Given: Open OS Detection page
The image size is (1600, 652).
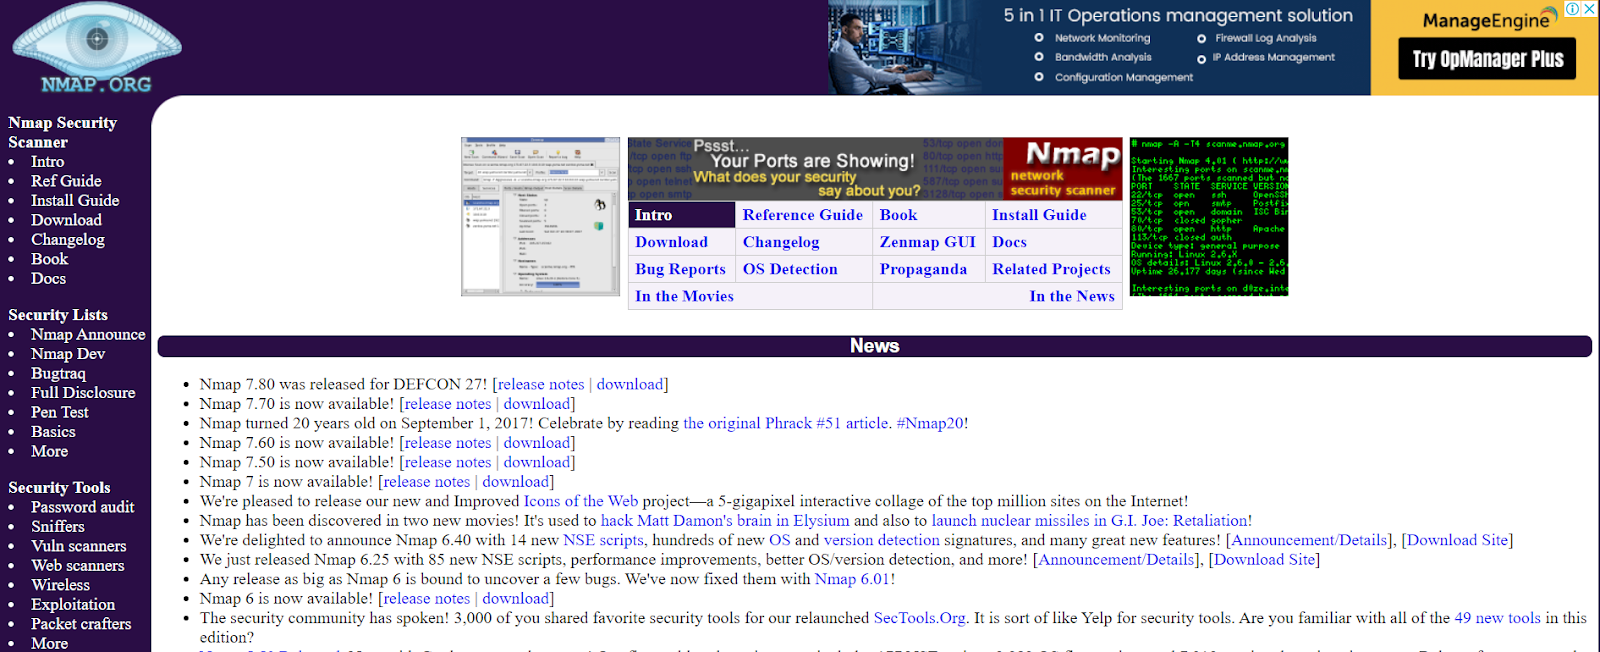Looking at the screenshot, I should point(790,269).
